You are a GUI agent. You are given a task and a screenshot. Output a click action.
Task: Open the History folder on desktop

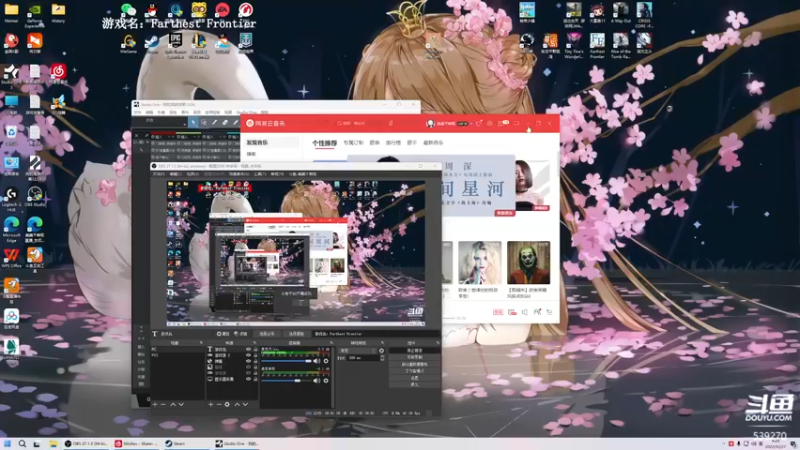(58, 13)
